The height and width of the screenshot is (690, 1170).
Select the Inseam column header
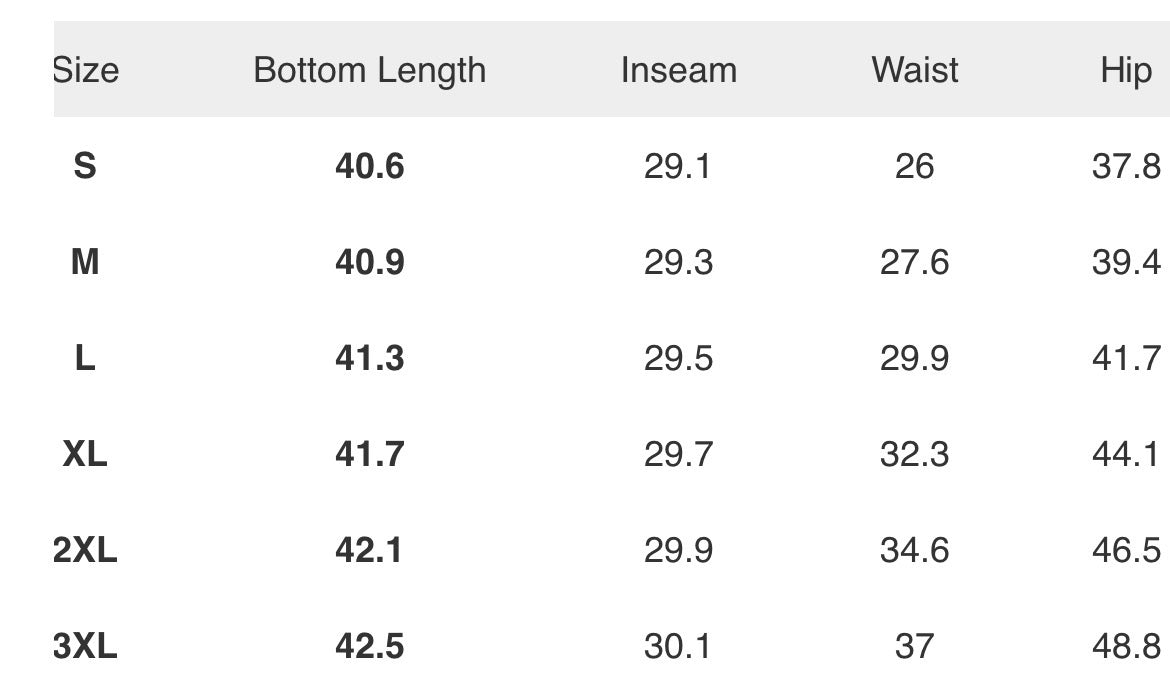pos(678,70)
